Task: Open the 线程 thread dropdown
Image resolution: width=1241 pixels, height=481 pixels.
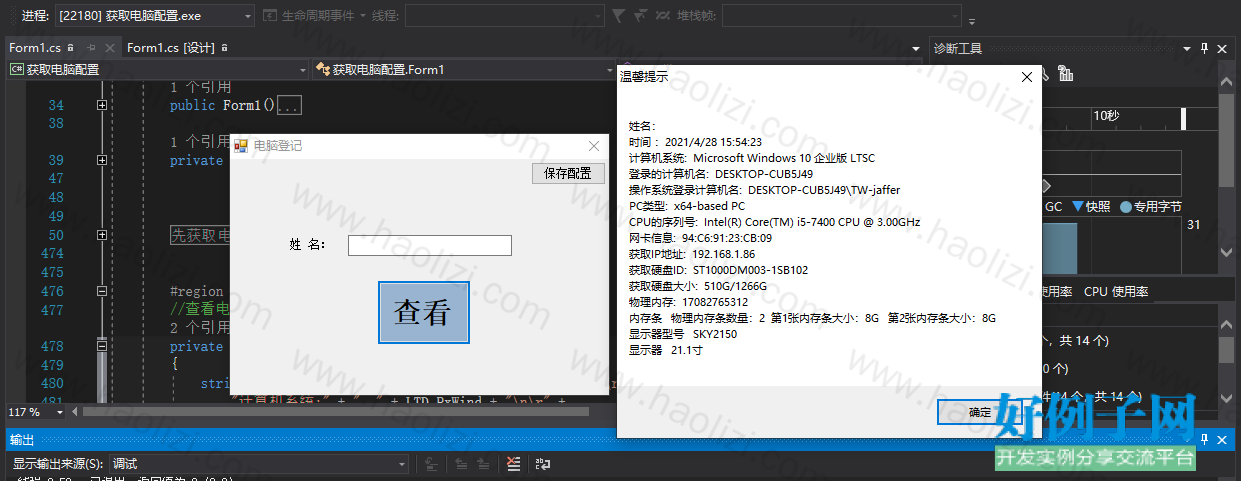Action: 504,15
